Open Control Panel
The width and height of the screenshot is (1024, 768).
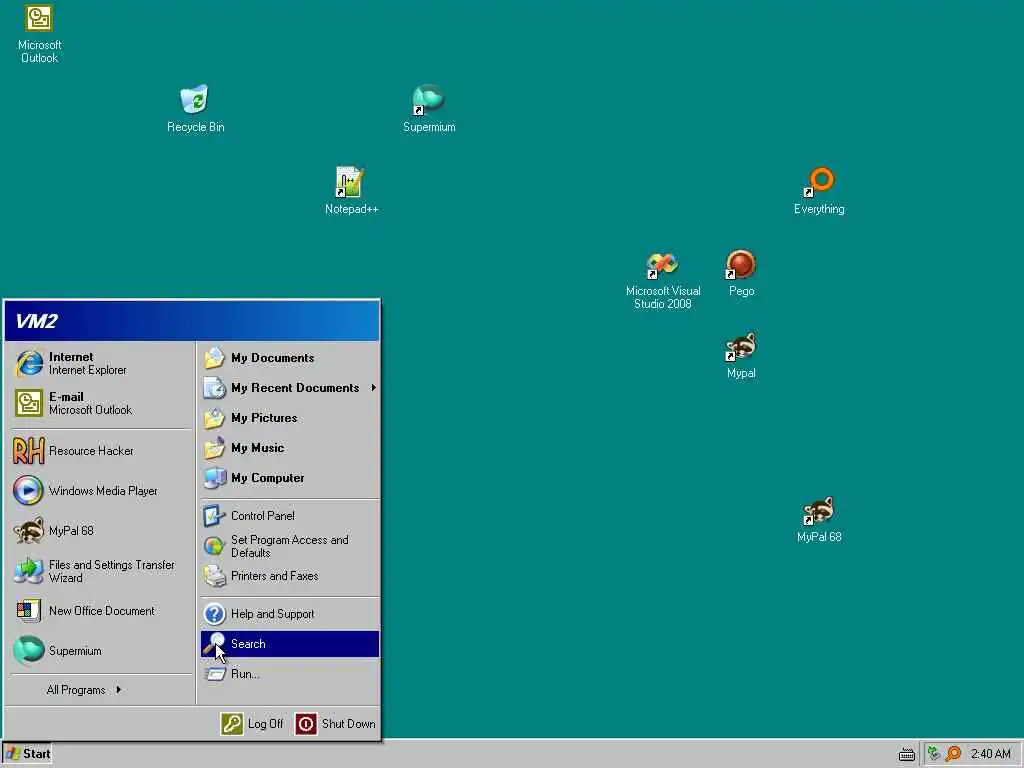(x=290, y=516)
